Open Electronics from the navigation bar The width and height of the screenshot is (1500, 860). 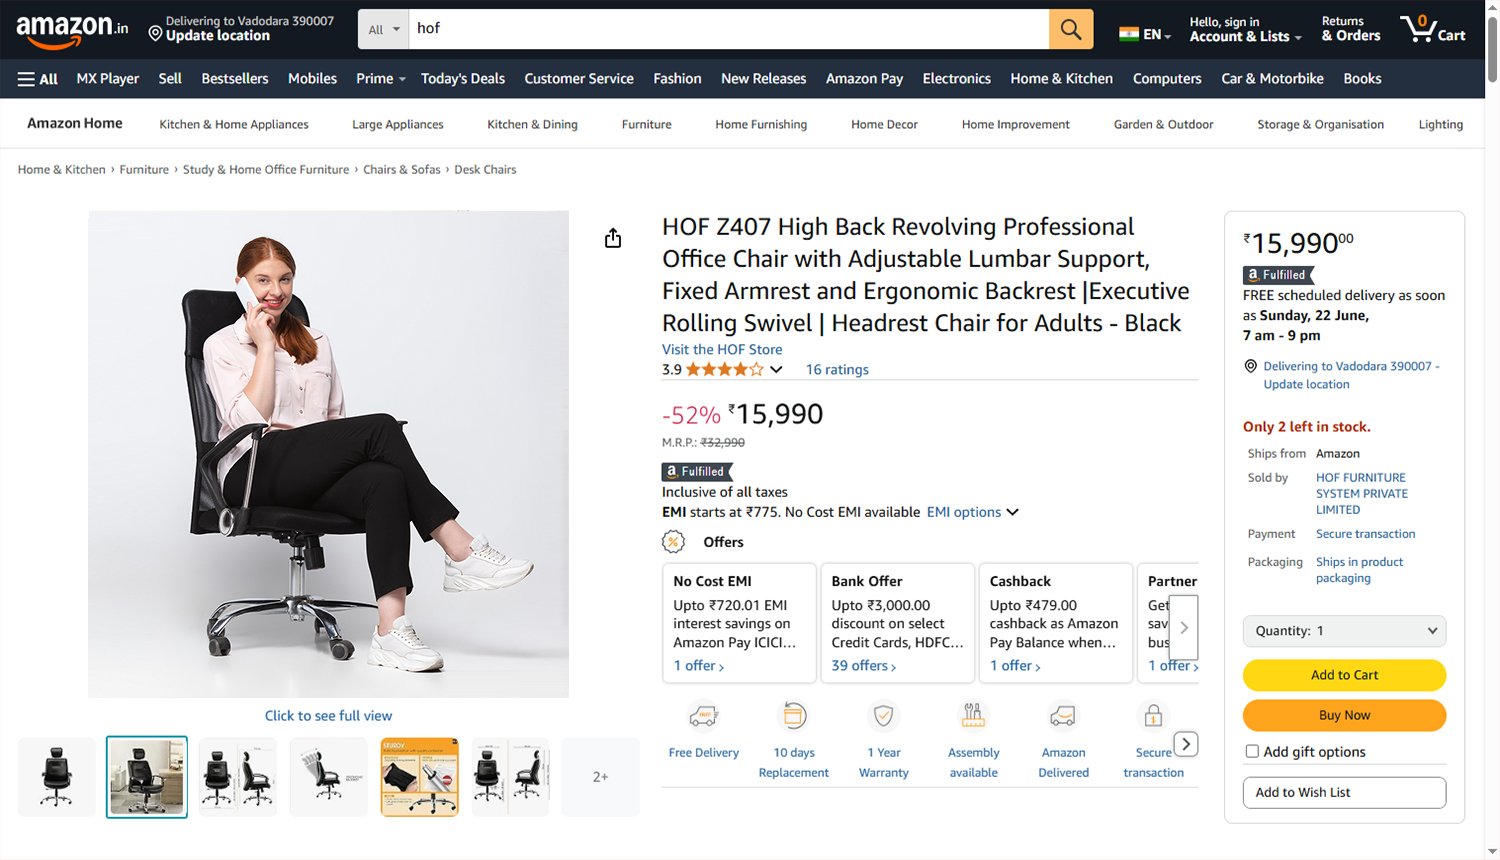point(956,78)
